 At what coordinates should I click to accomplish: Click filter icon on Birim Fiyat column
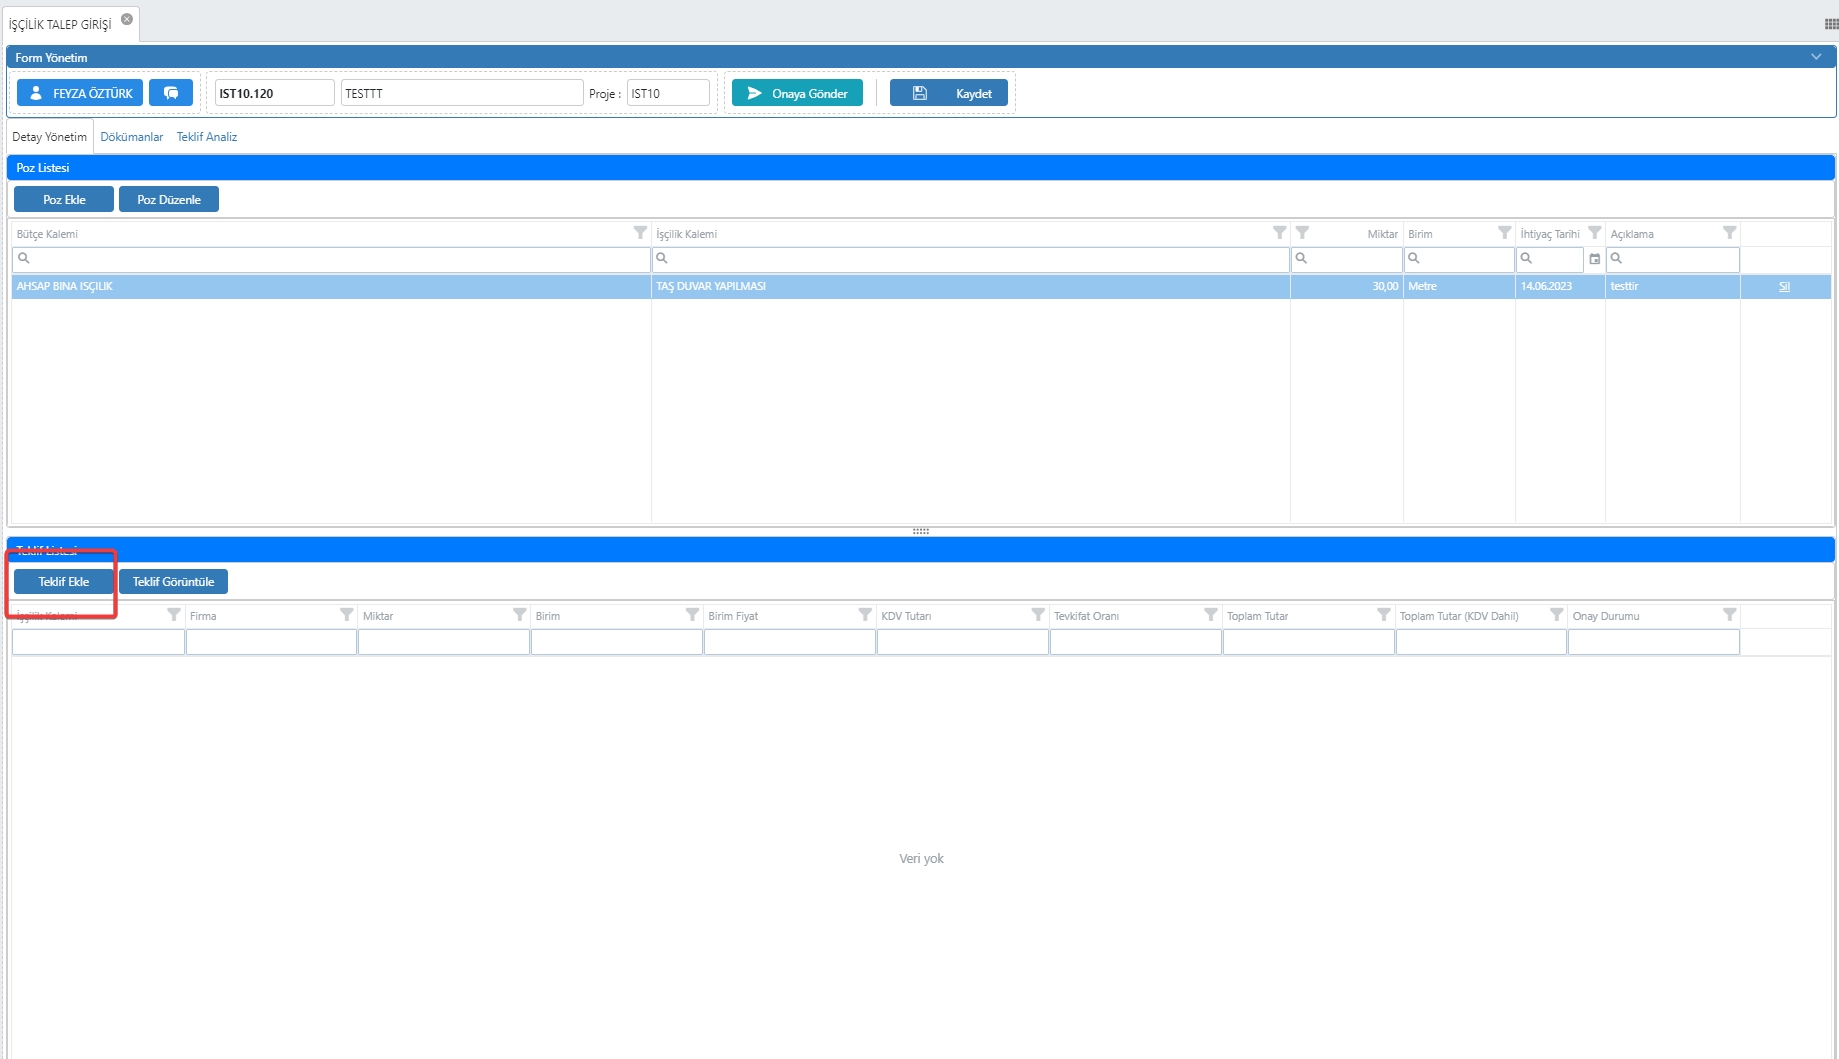tap(864, 615)
